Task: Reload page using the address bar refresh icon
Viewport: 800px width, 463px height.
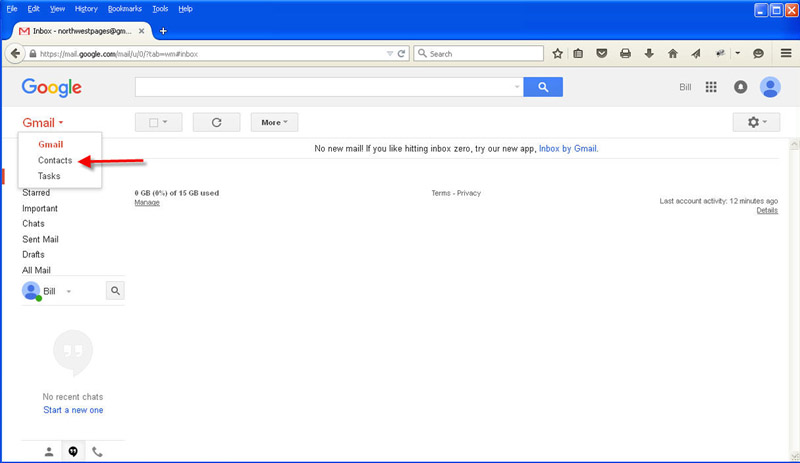Action: (x=402, y=54)
